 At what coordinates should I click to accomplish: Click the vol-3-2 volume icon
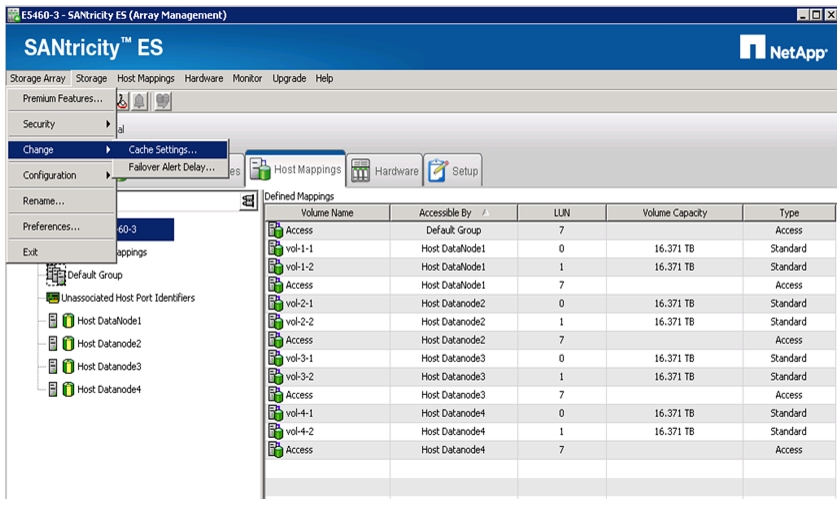pyautogui.click(x=275, y=376)
